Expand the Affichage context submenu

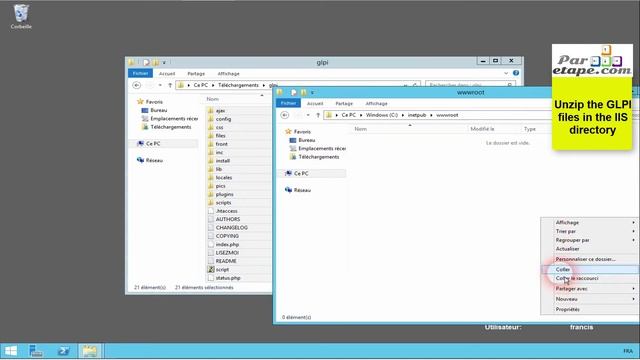point(590,222)
